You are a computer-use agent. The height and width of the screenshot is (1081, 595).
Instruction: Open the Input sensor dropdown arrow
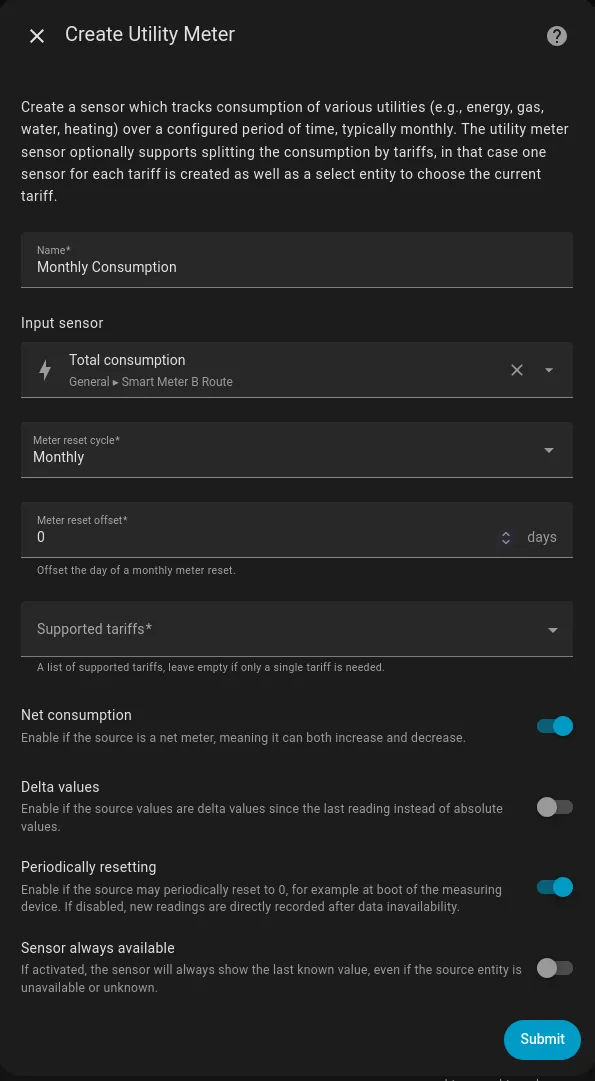point(549,370)
